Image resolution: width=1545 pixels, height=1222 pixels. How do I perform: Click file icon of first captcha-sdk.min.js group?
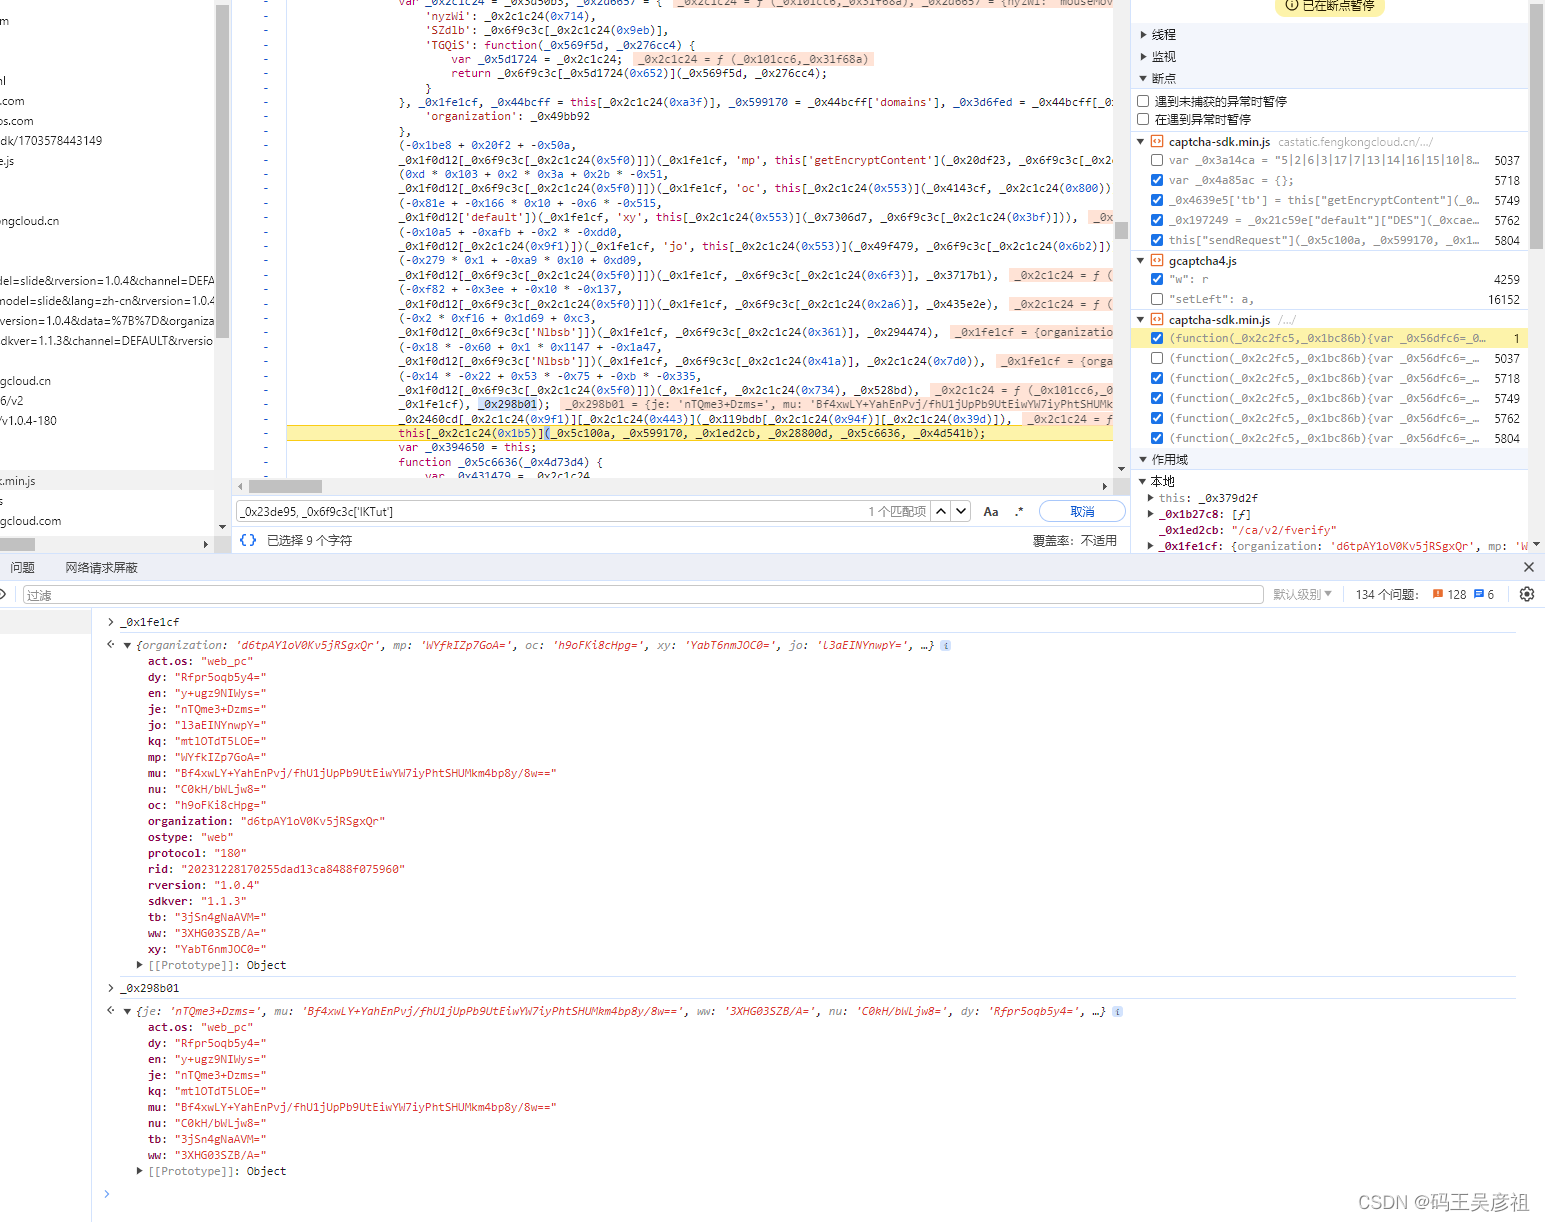click(1157, 141)
